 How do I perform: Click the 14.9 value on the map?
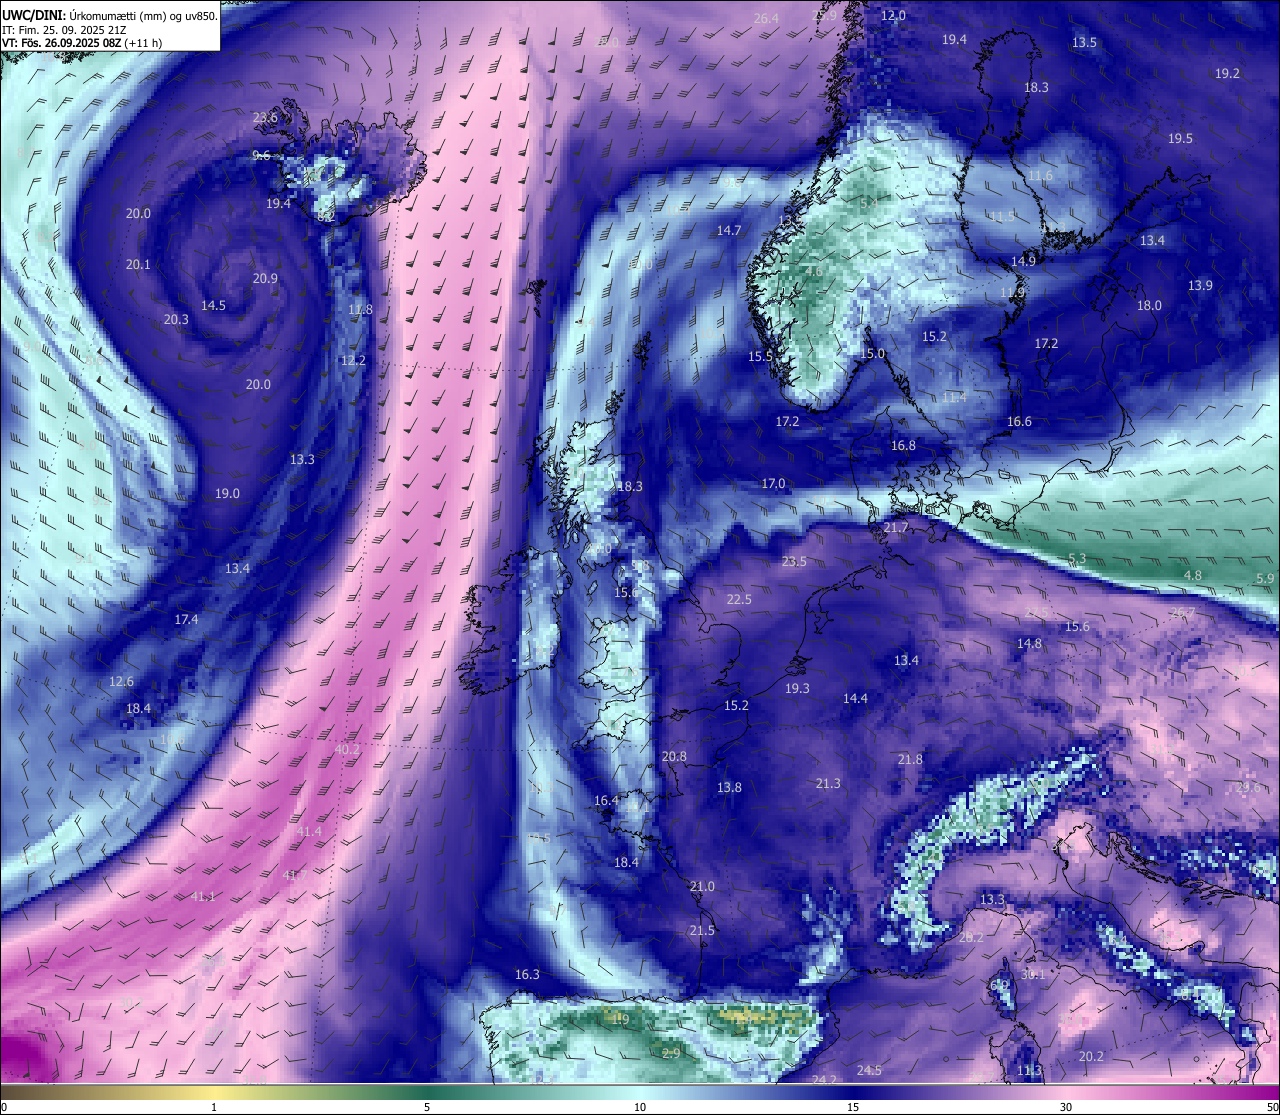pos(1023,260)
